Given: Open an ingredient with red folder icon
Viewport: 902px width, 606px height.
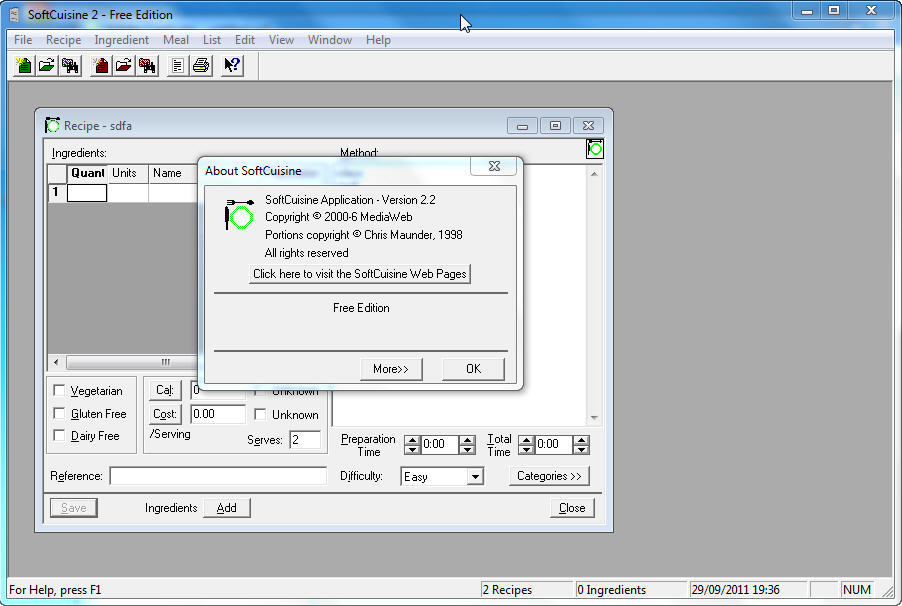Looking at the screenshot, I should (x=124, y=66).
